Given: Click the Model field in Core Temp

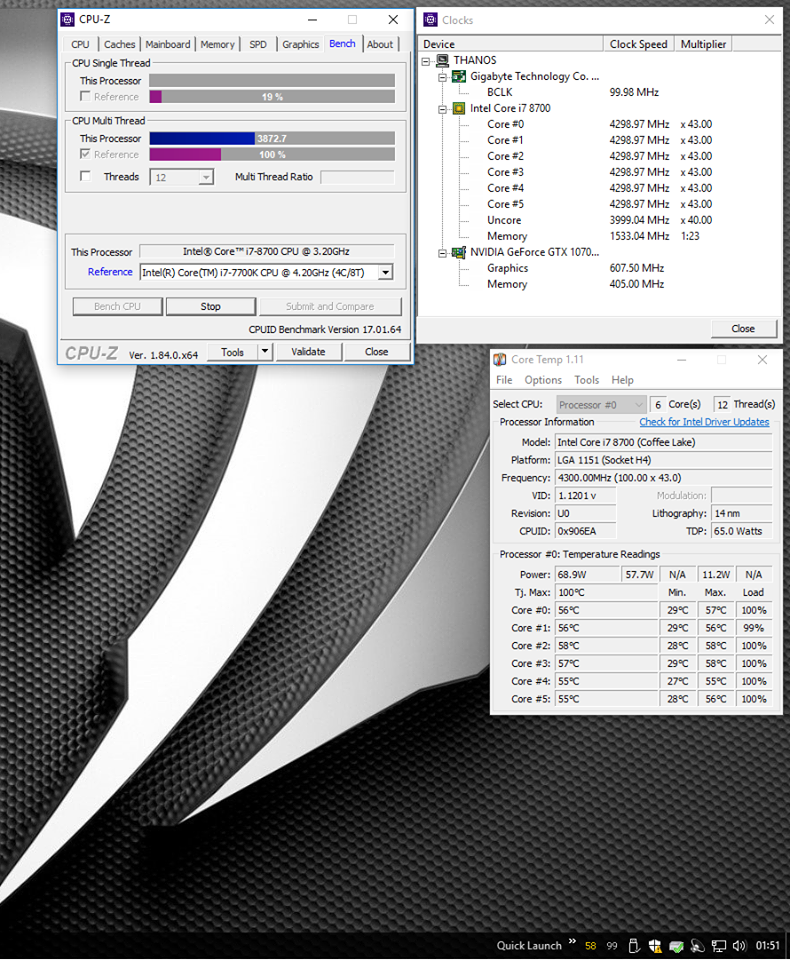Looking at the screenshot, I should tap(663, 442).
